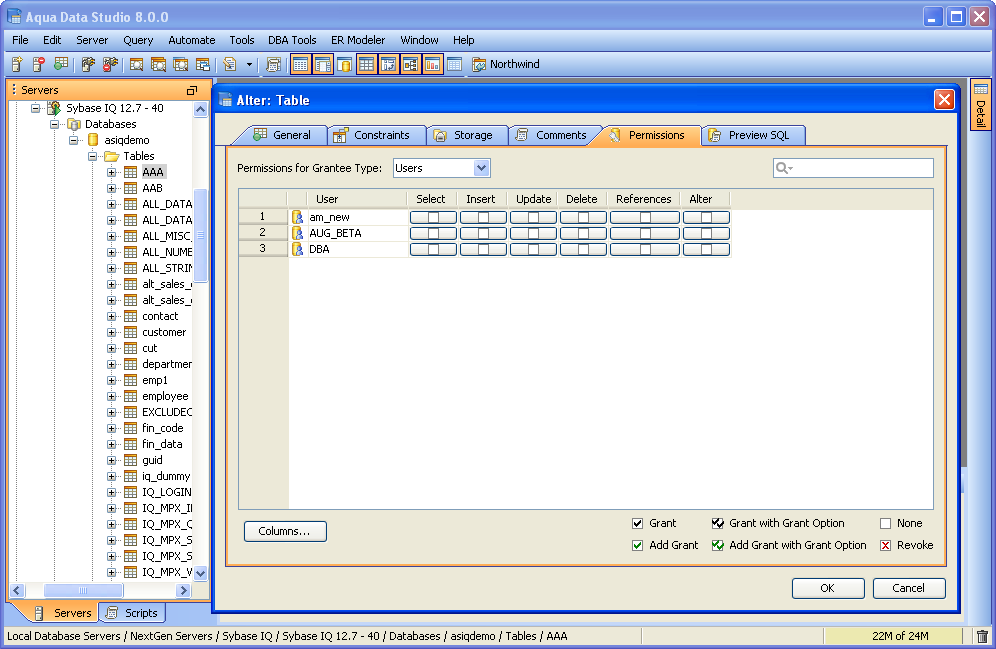Image resolution: width=996 pixels, height=649 pixels.
Task: Click the 22M of 24M memory bar
Action: [893, 636]
